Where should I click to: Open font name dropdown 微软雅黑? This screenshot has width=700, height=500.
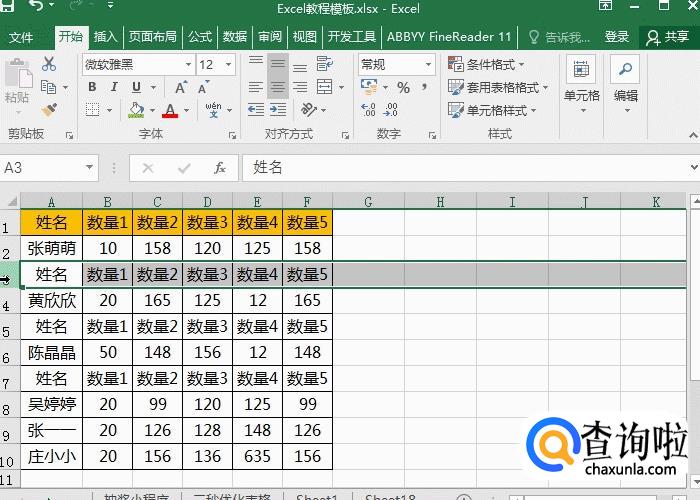click(188, 65)
